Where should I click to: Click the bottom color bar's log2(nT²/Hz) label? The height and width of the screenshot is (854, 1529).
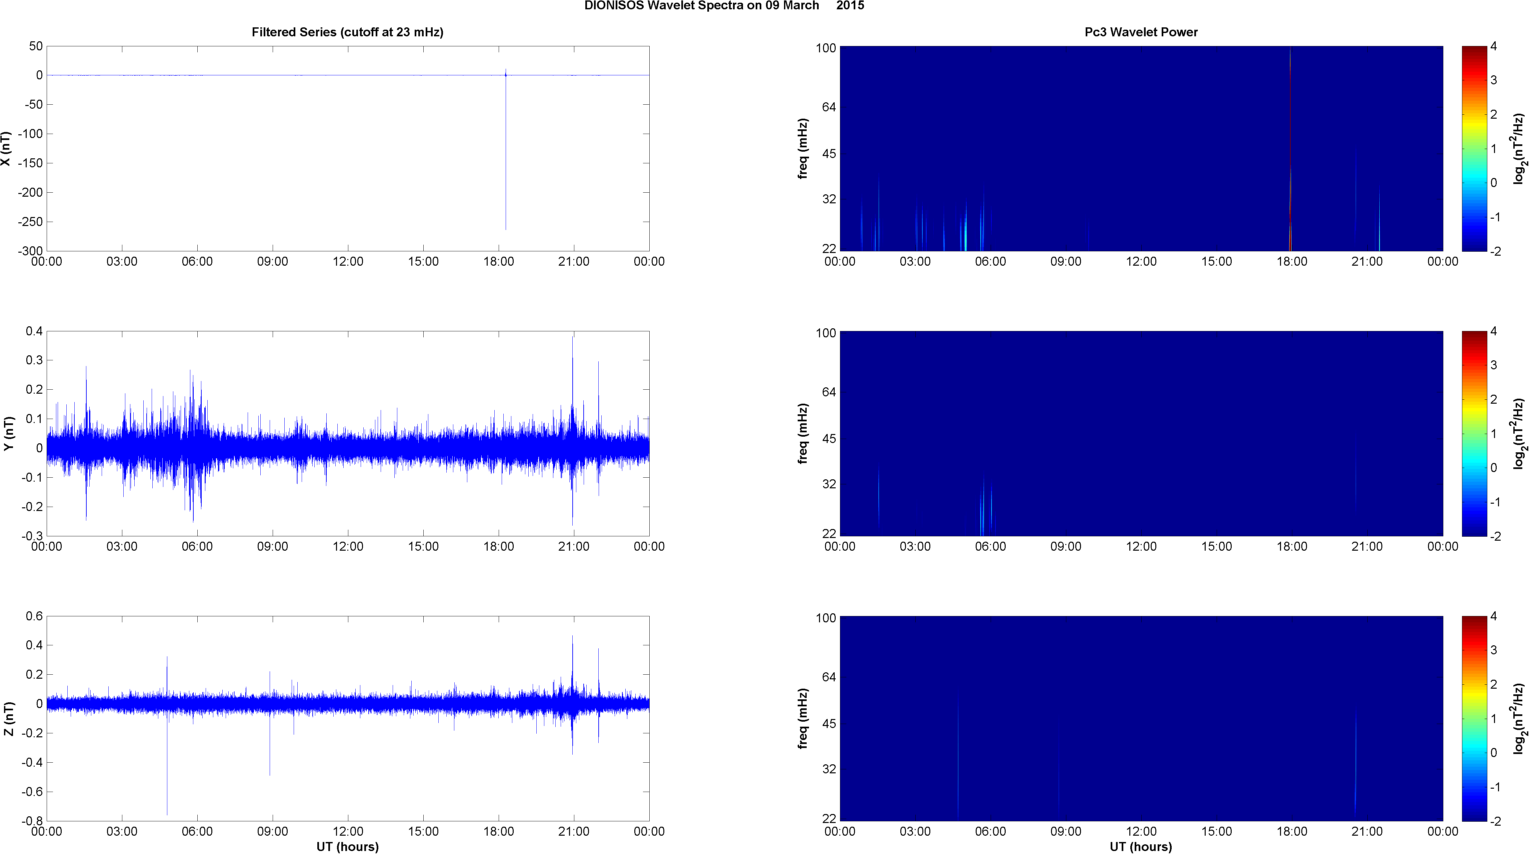[x=1519, y=719]
